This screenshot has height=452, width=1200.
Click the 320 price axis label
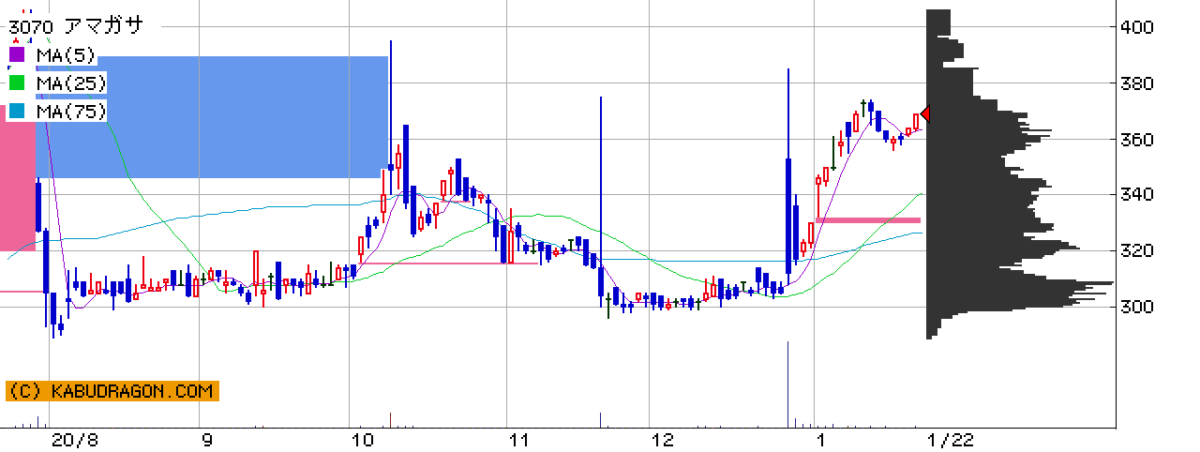1138,250
